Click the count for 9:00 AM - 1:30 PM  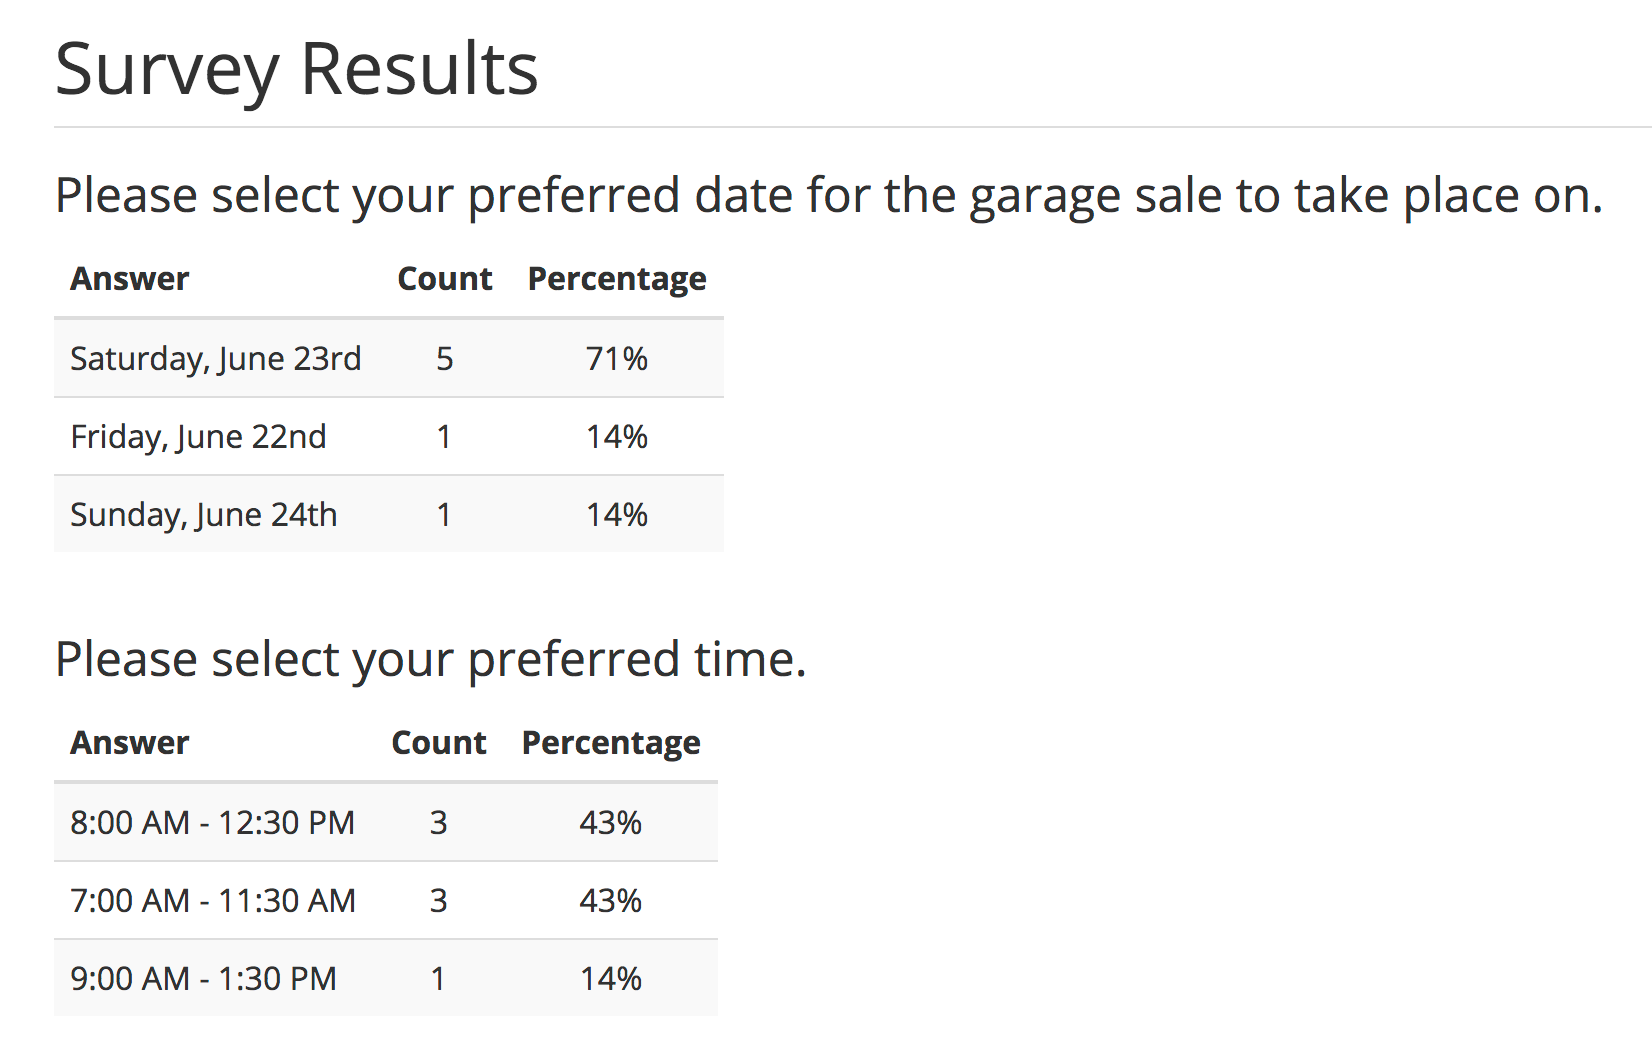(438, 979)
